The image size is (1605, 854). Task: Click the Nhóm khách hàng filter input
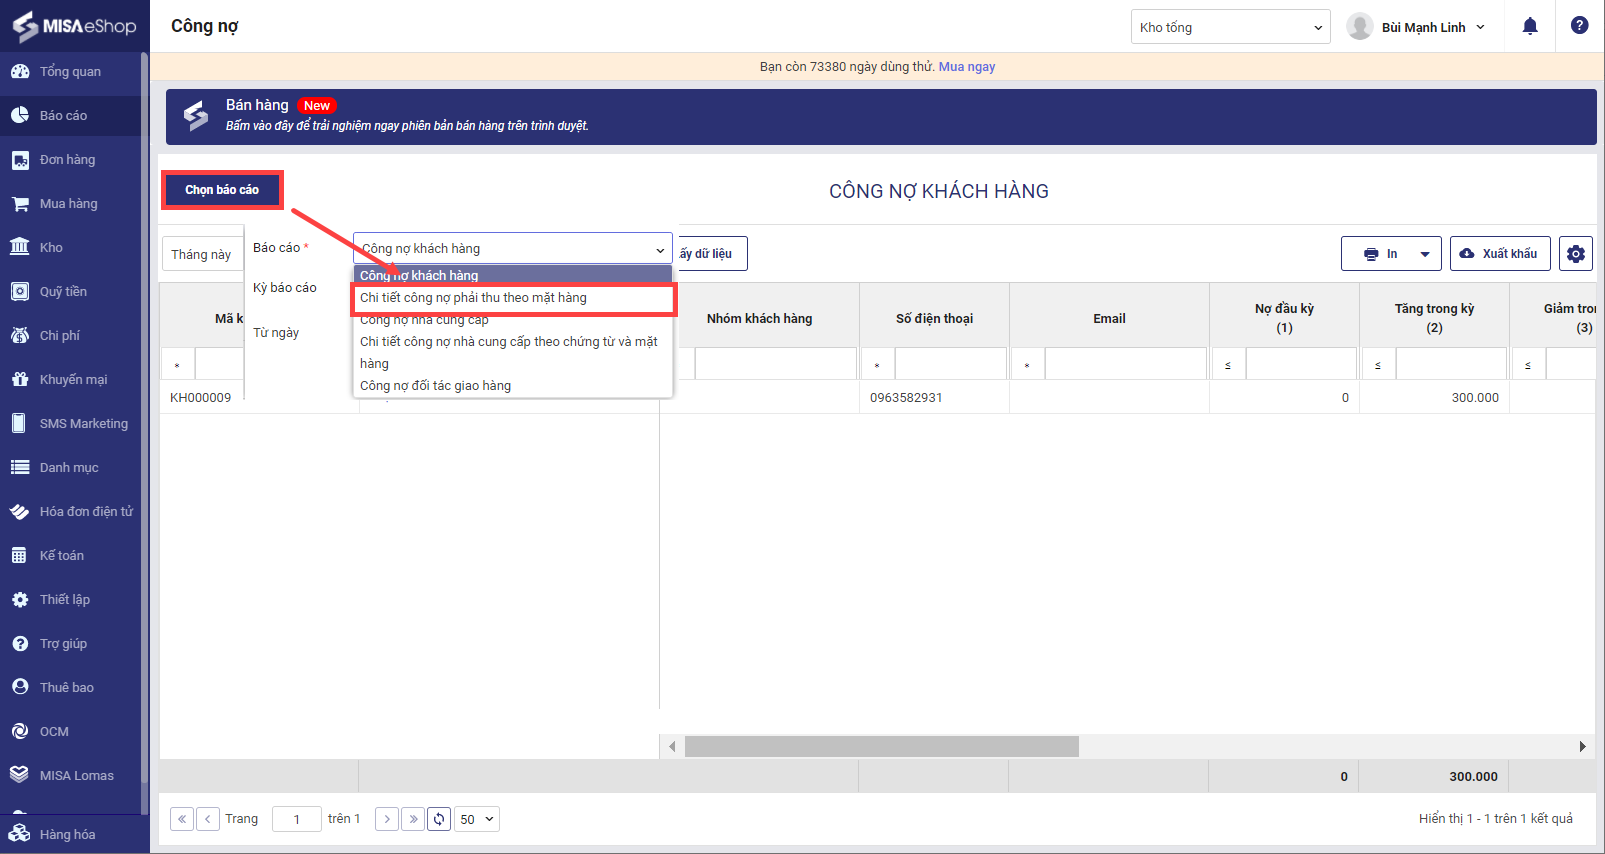click(775, 364)
